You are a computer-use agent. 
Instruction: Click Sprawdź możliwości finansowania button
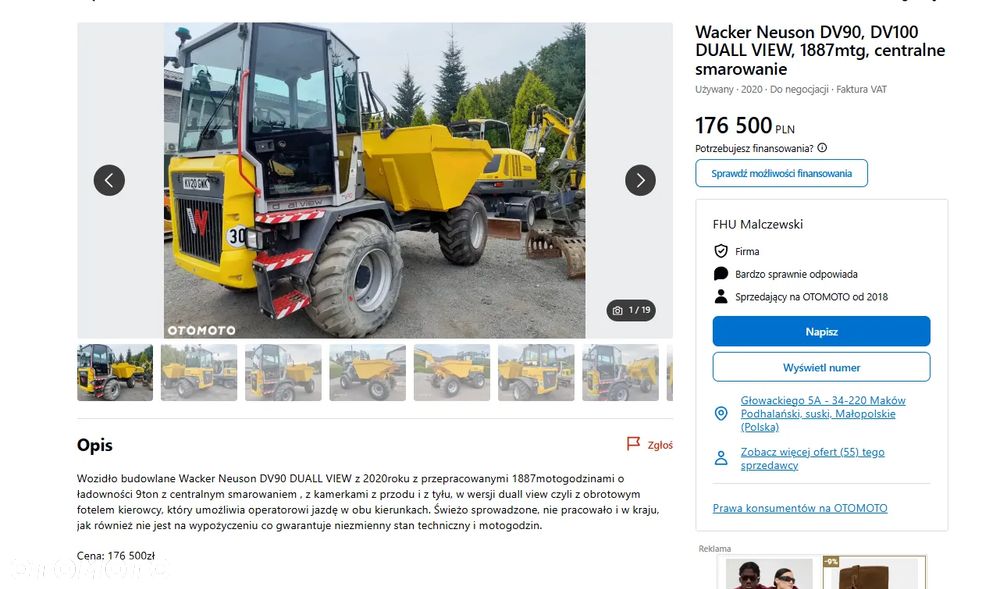point(781,173)
